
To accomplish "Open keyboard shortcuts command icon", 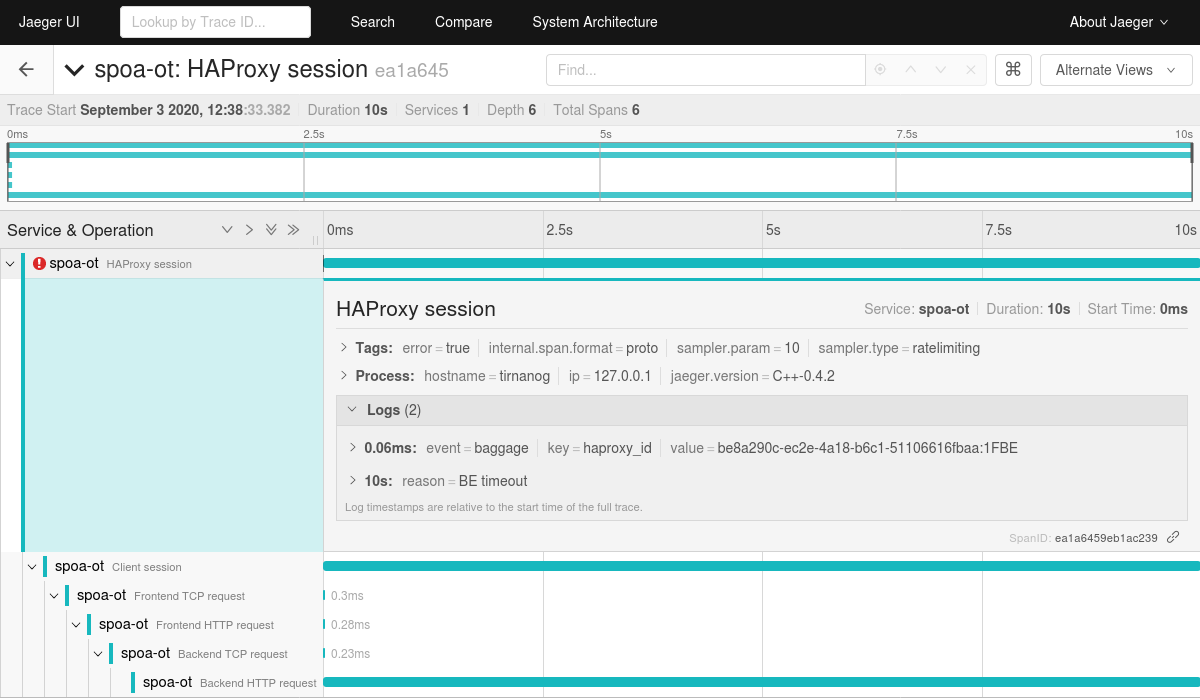I will [x=1013, y=70].
